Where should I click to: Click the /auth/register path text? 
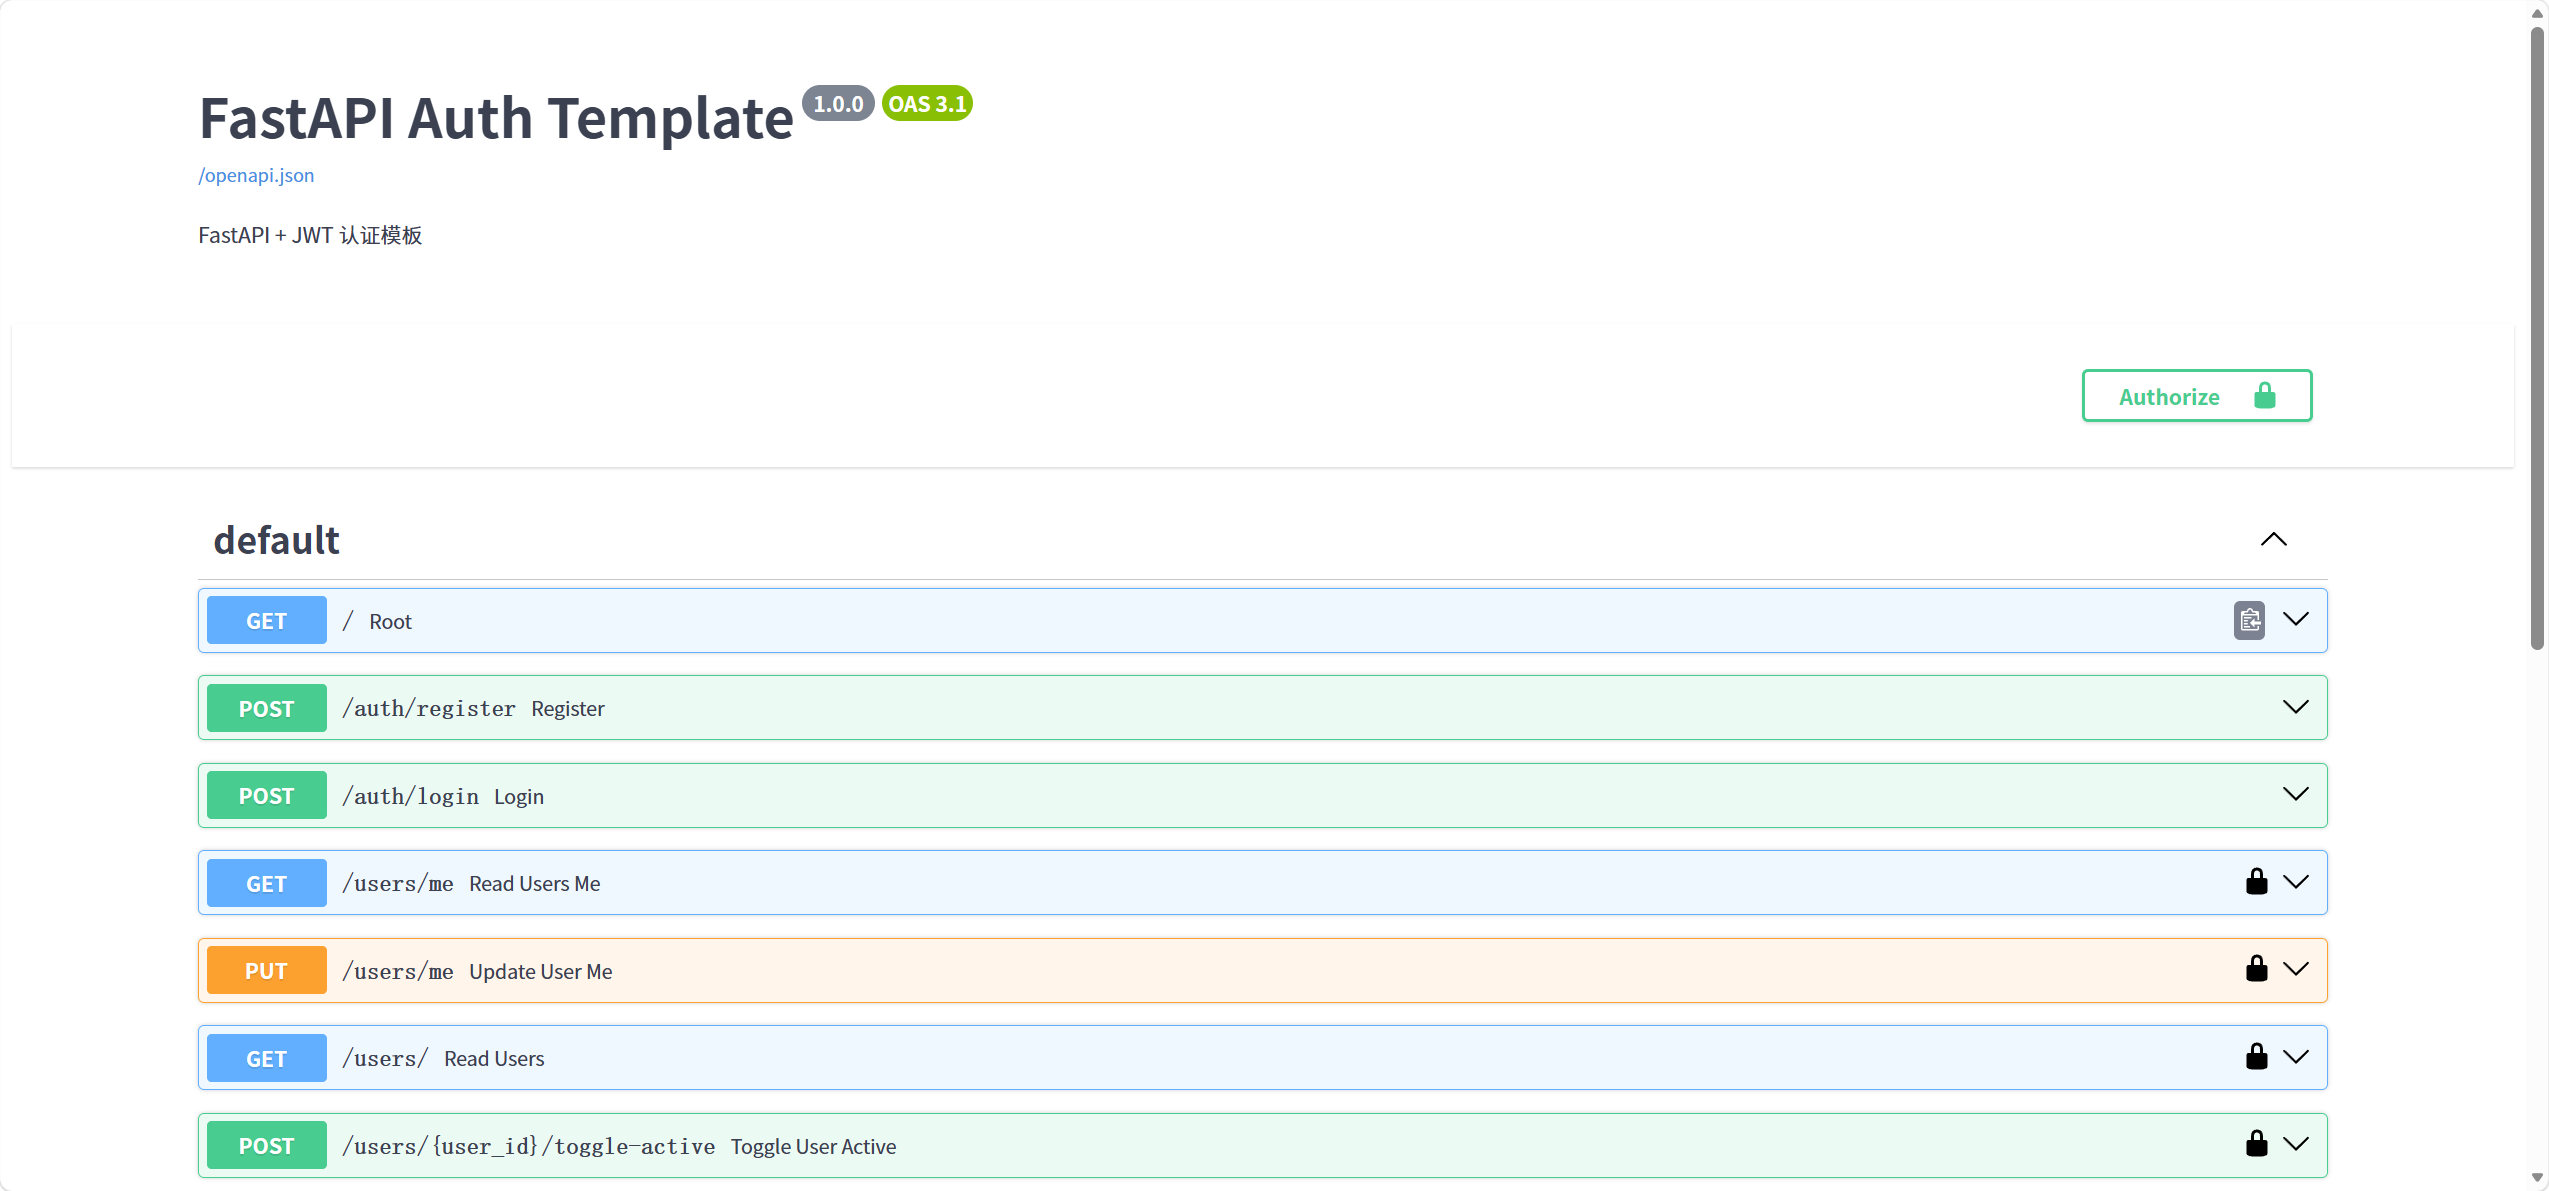pos(429,709)
